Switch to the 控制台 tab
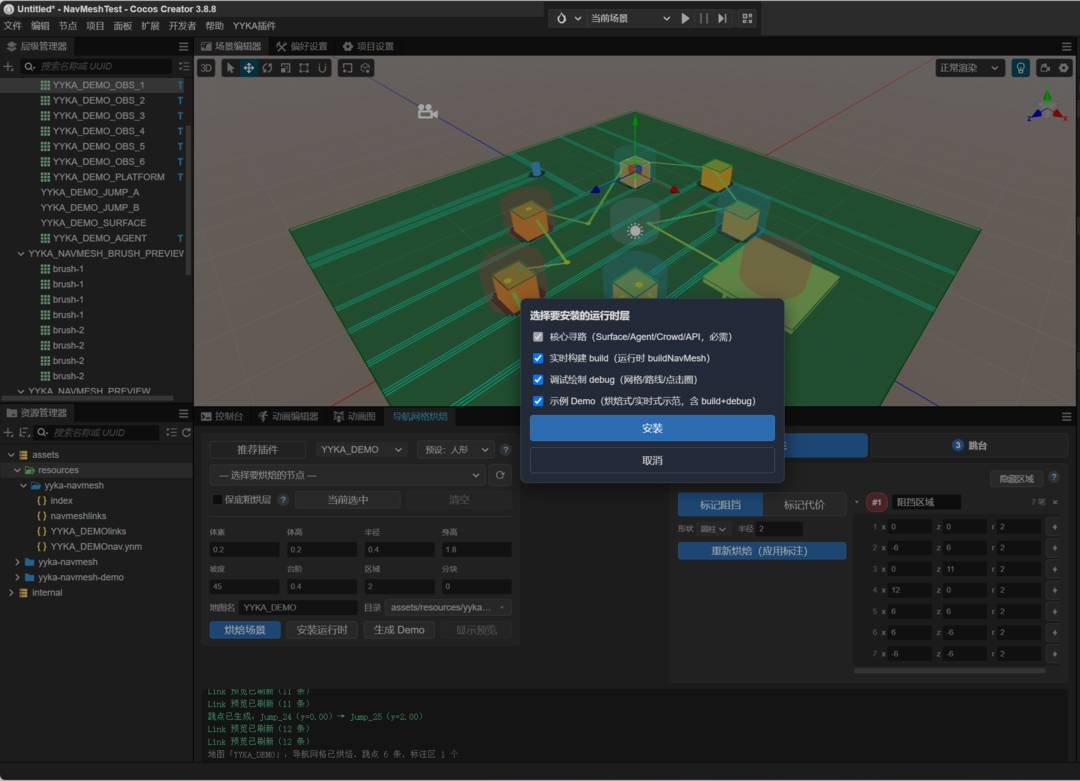 click(222, 417)
